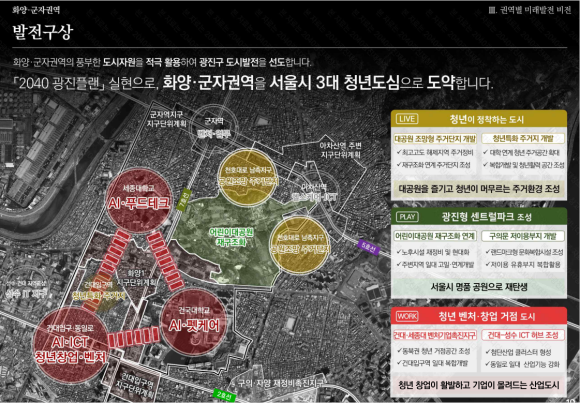
Task: Click the 주변지역 일대 고밀·연계개발 item
Action: coord(435,264)
